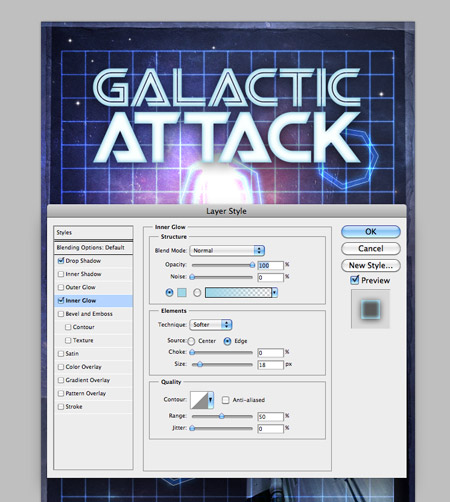Enable the Outer Glow checkbox
Viewport: 450px width, 502px height.
coord(61,287)
